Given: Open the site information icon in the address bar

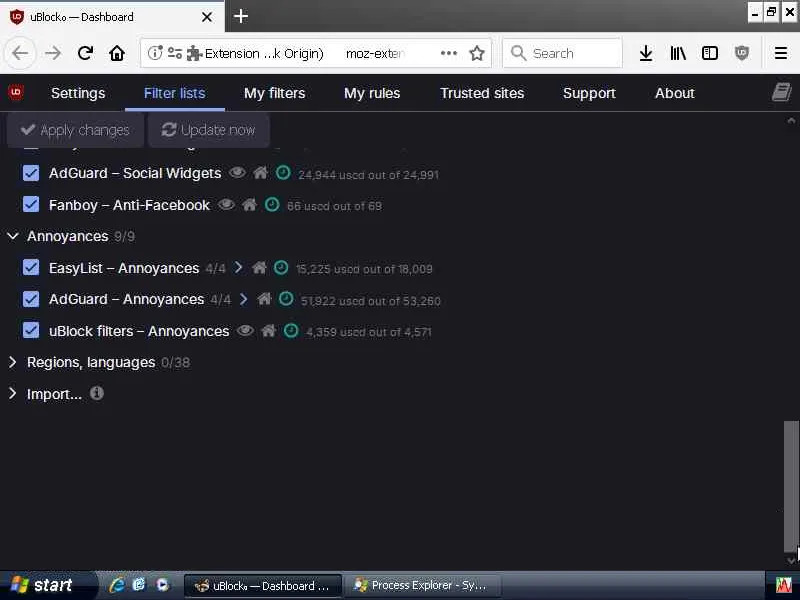Looking at the screenshot, I should [155, 53].
